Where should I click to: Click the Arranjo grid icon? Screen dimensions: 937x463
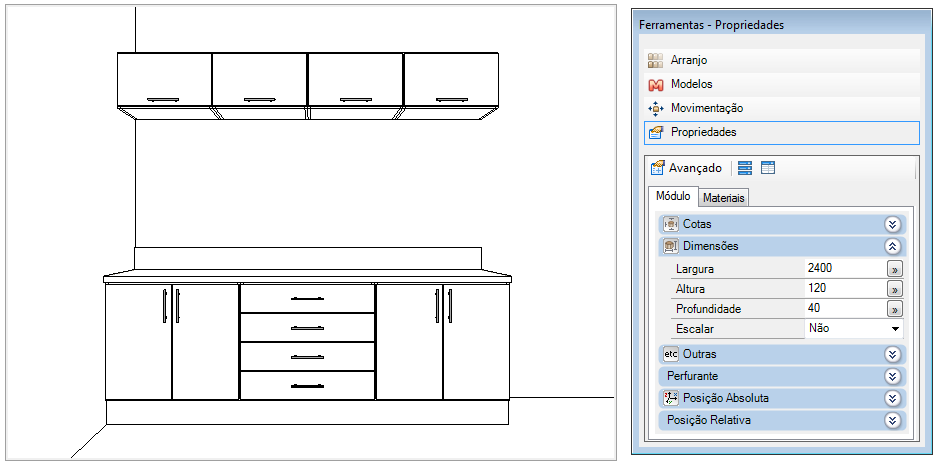[656, 60]
